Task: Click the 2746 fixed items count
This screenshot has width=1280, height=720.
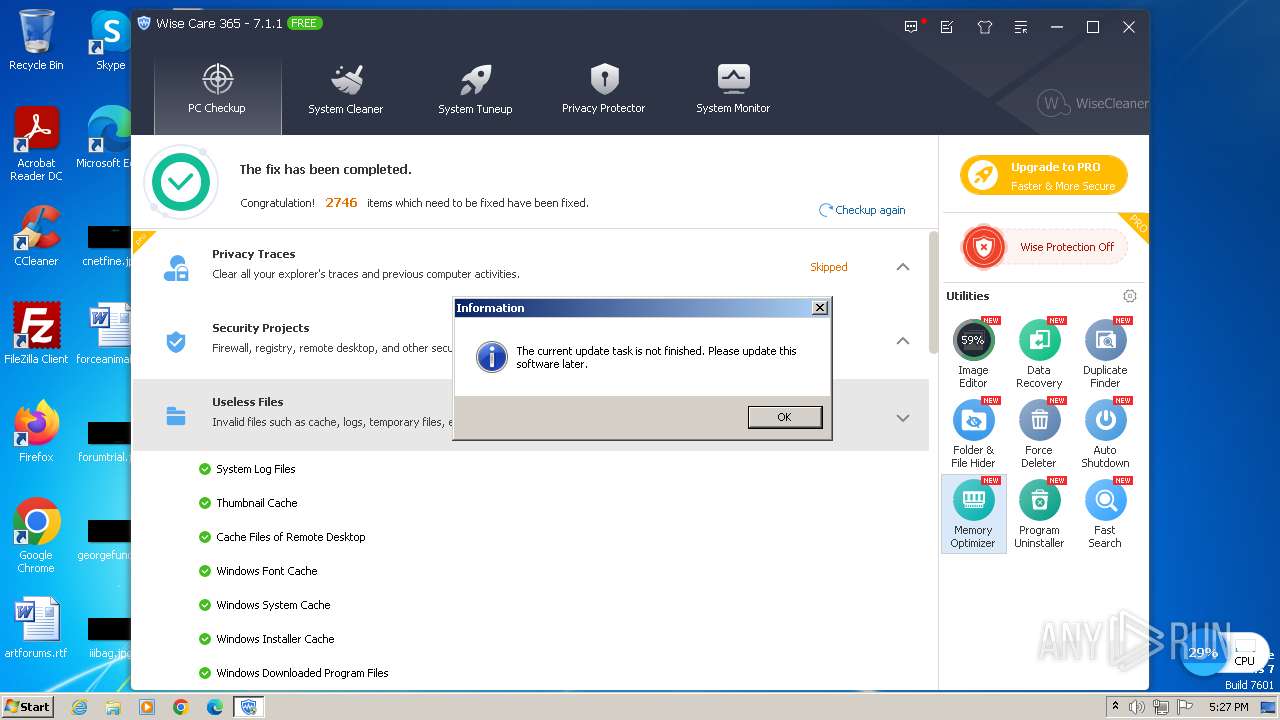Action: (x=341, y=202)
